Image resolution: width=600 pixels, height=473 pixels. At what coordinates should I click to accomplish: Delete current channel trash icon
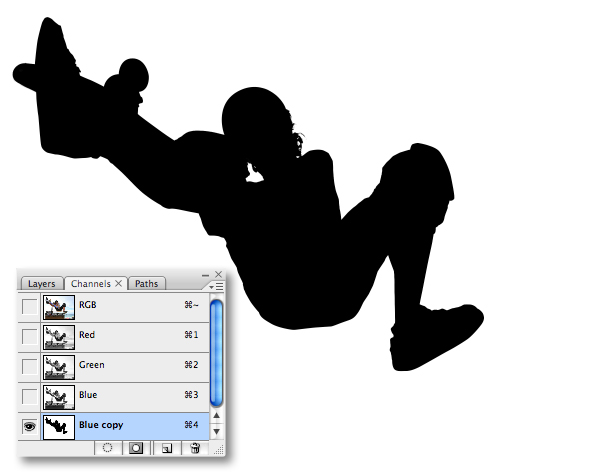195,448
